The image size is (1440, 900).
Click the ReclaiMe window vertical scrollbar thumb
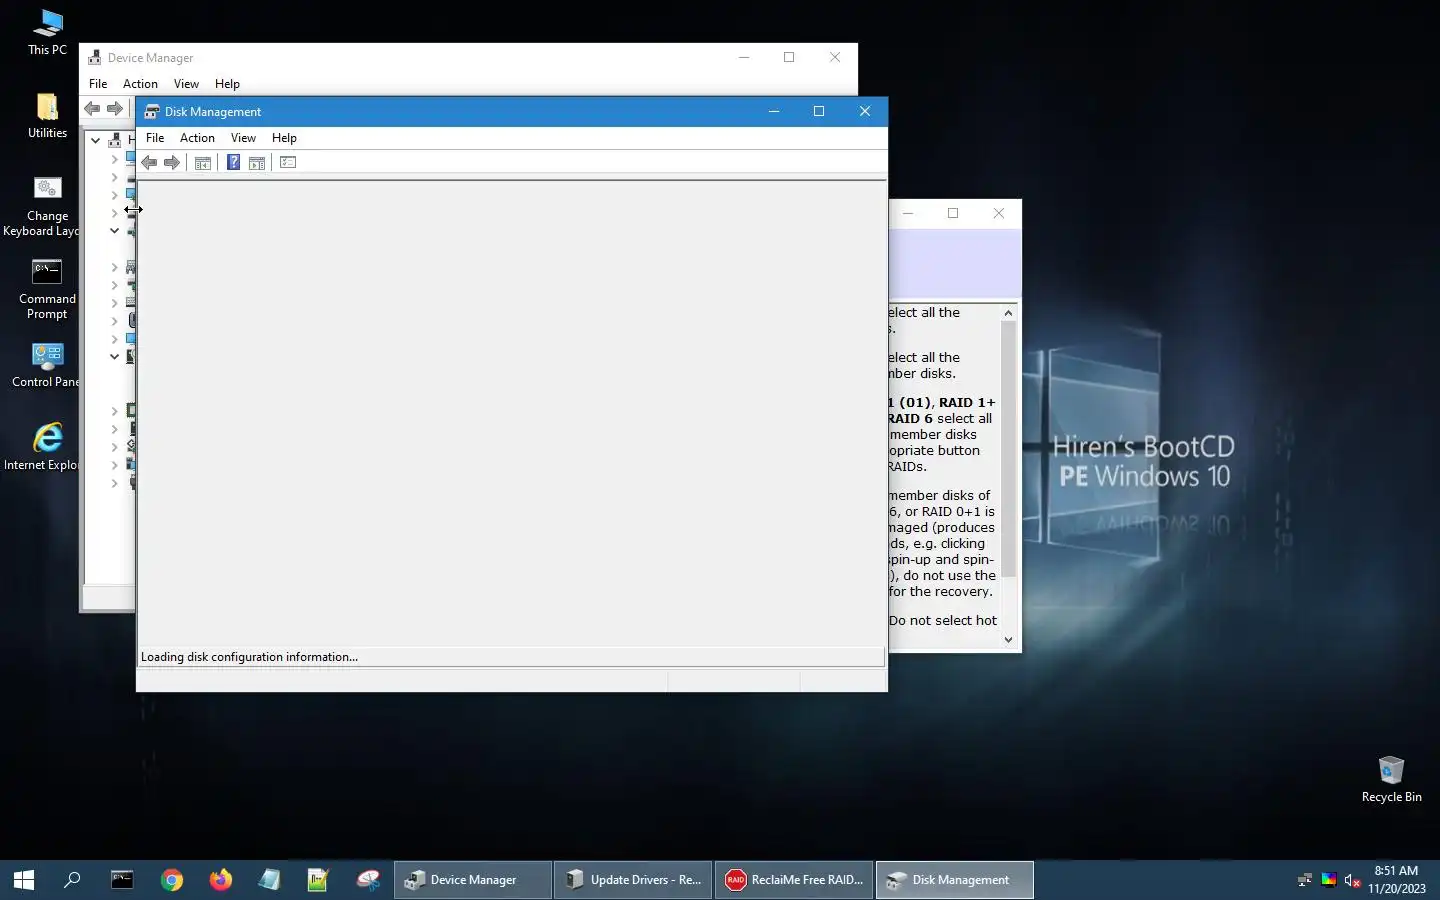[x=1008, y=448]
